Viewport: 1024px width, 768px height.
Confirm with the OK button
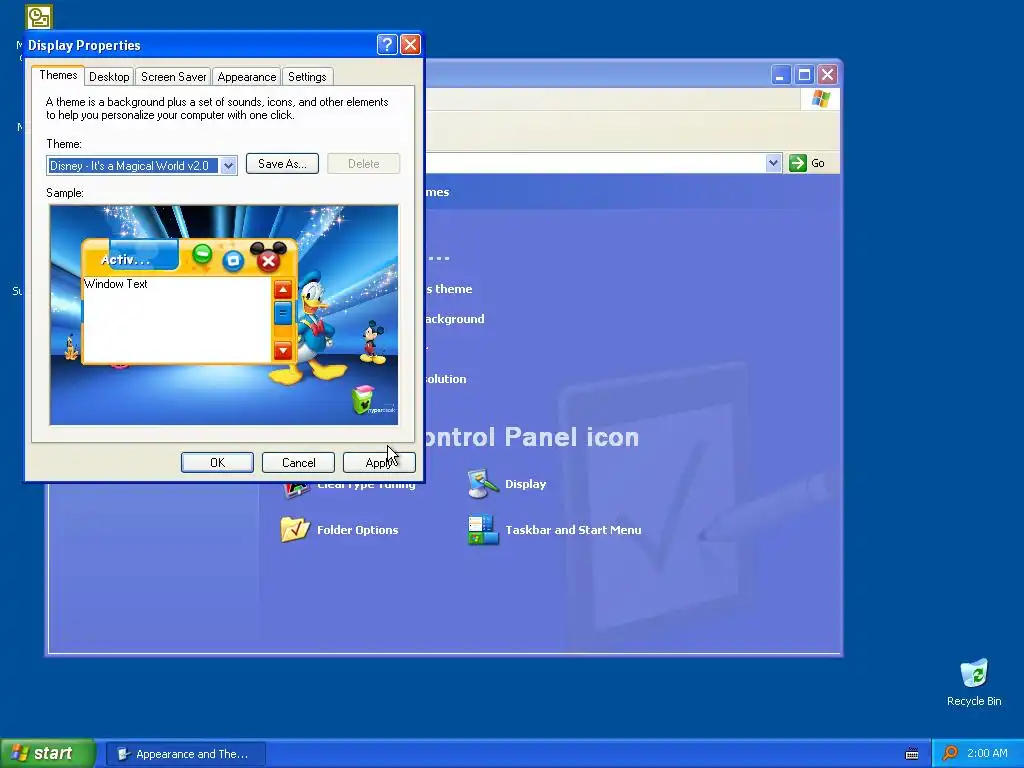coord(217,462)
